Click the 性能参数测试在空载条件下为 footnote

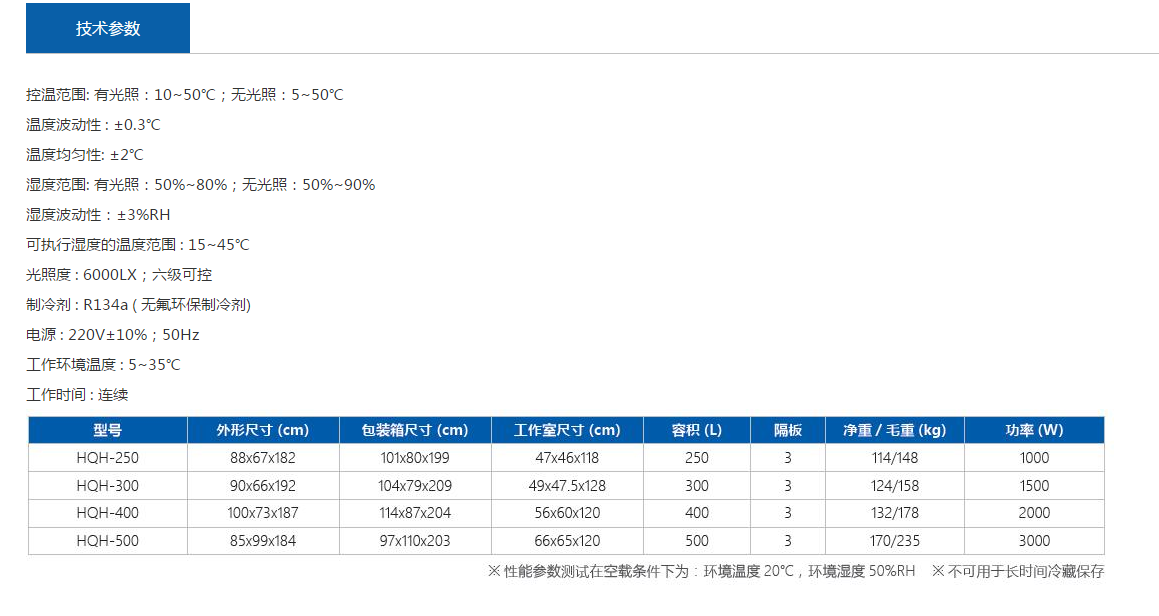click(x=701, y=572)
